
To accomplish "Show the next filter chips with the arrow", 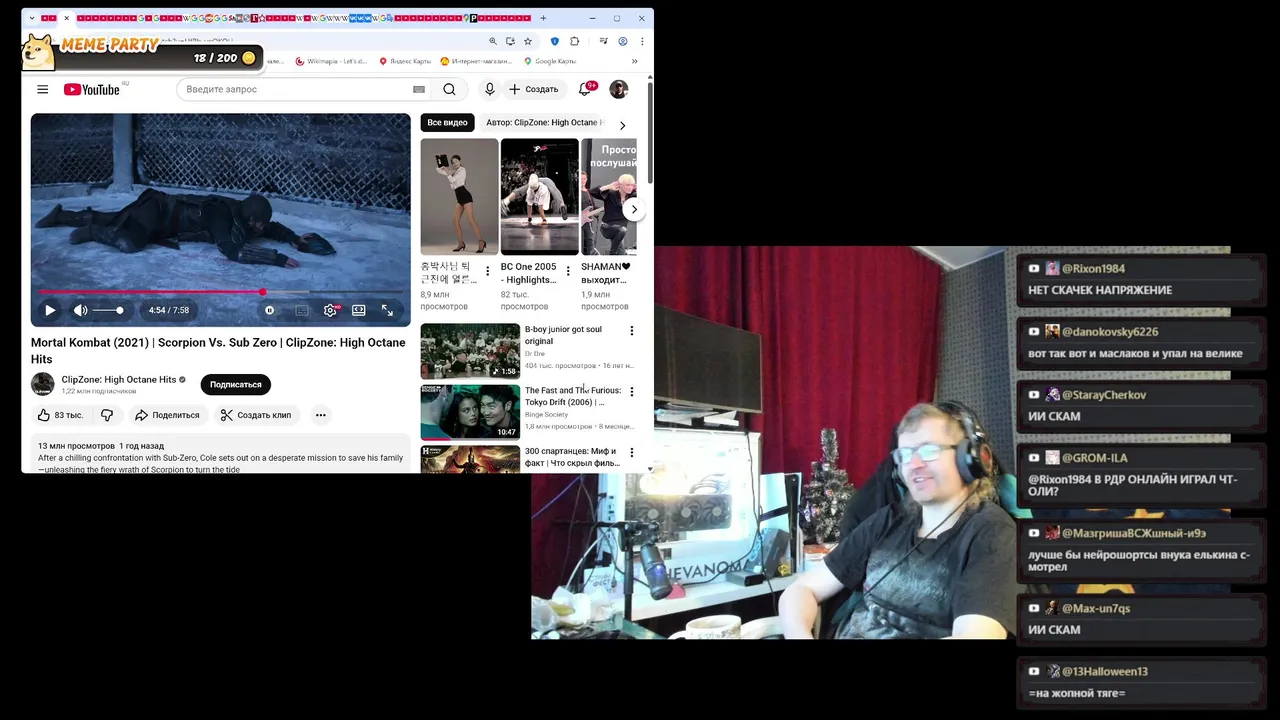I will [x=623, y=125].
